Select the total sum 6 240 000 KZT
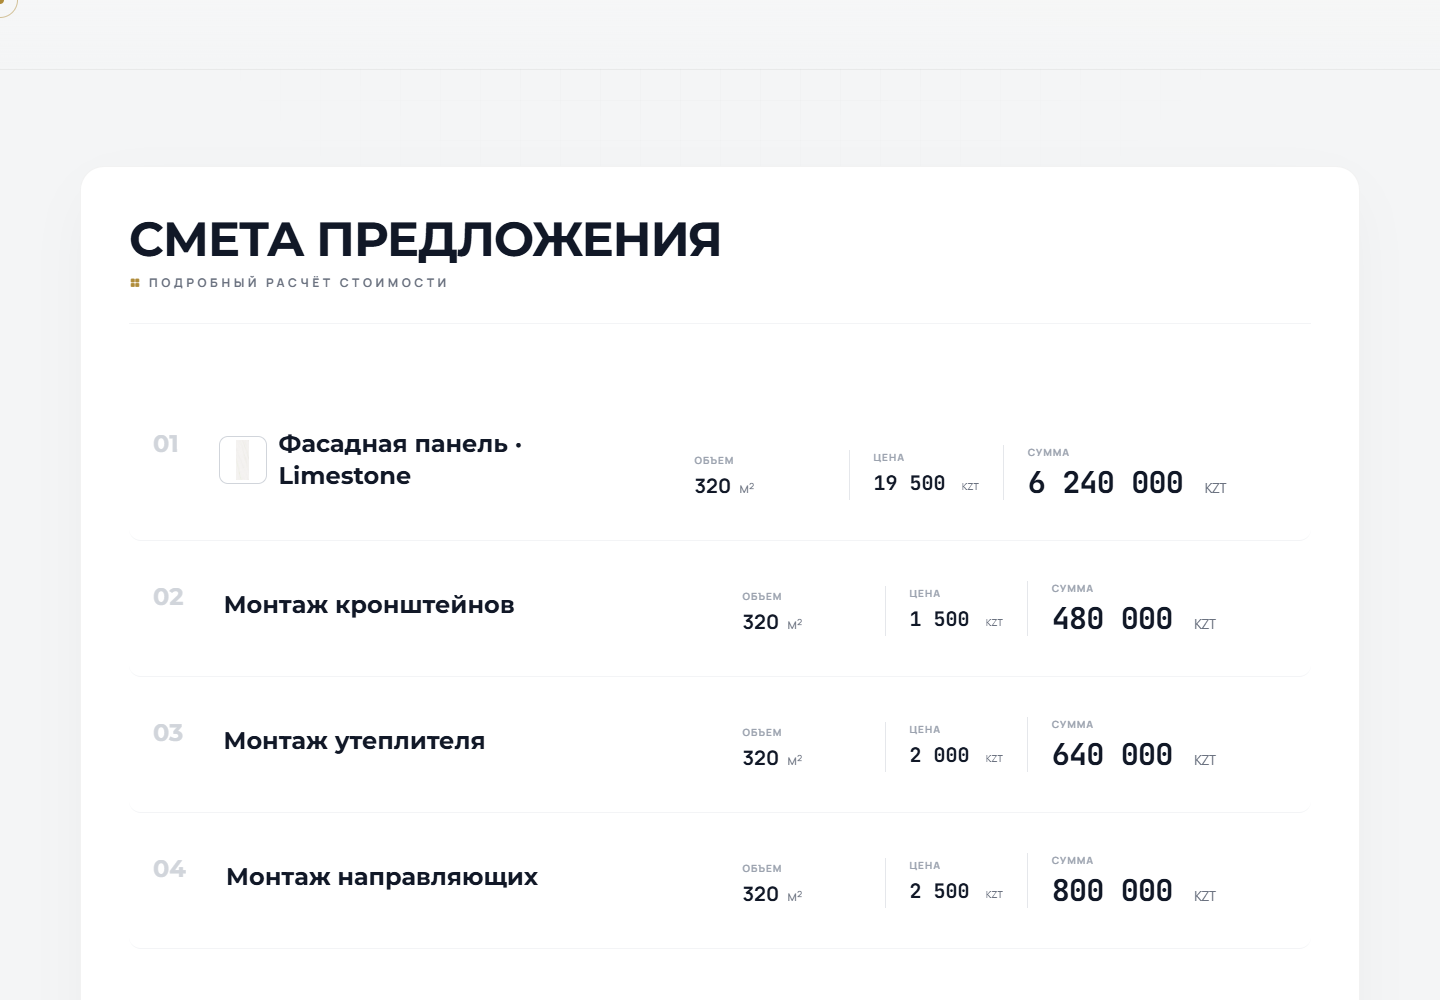This screenshot has width=1440, height=1000. pos(1127,484)
